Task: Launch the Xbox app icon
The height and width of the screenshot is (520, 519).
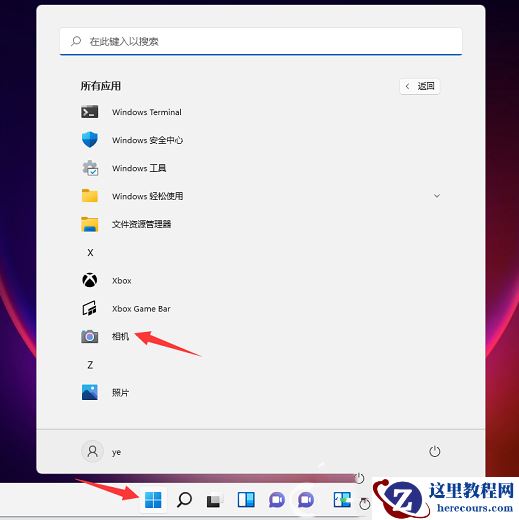Action: click(x=90, y=280)
